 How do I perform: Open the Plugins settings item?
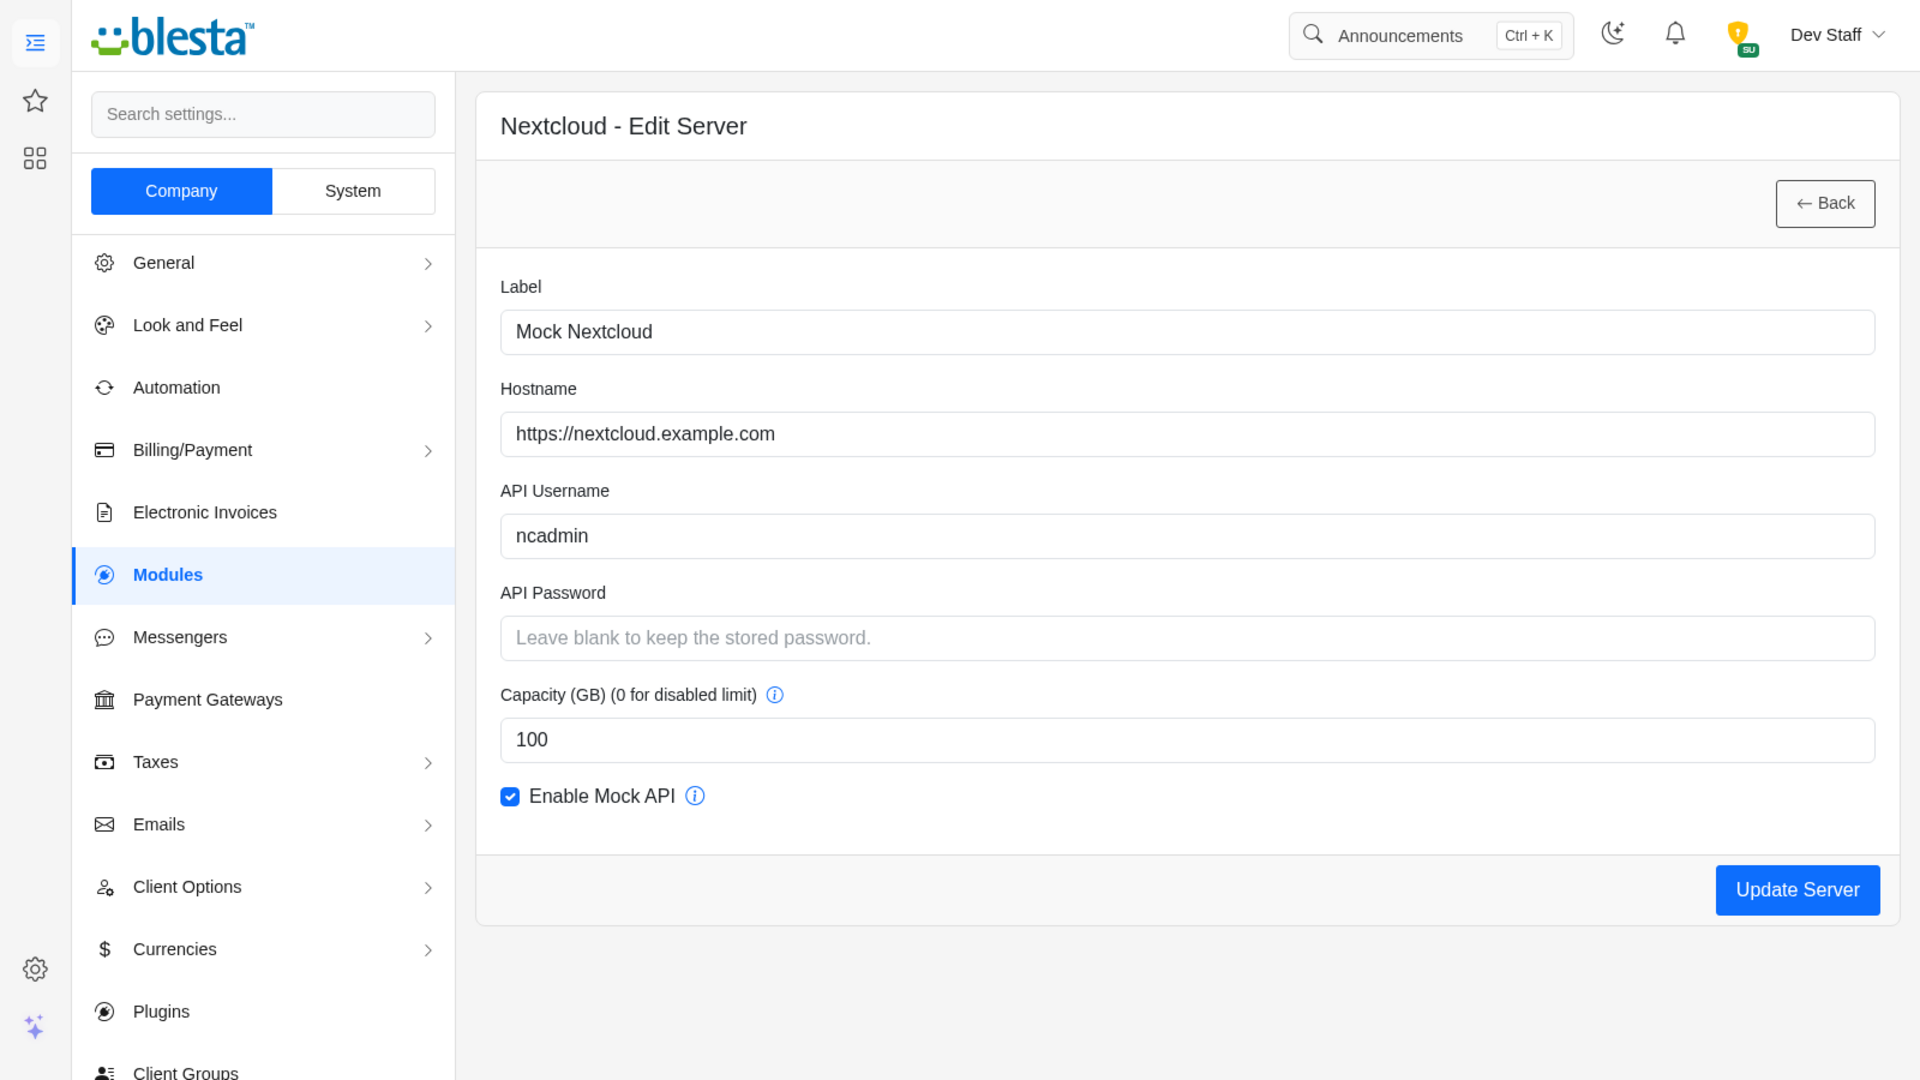click(x=263, y=1012)
